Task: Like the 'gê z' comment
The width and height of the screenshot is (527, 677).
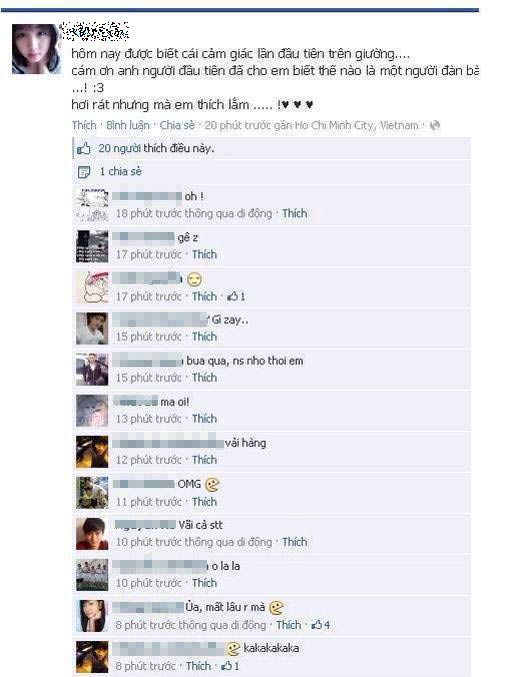Action: tap(204, 254)
